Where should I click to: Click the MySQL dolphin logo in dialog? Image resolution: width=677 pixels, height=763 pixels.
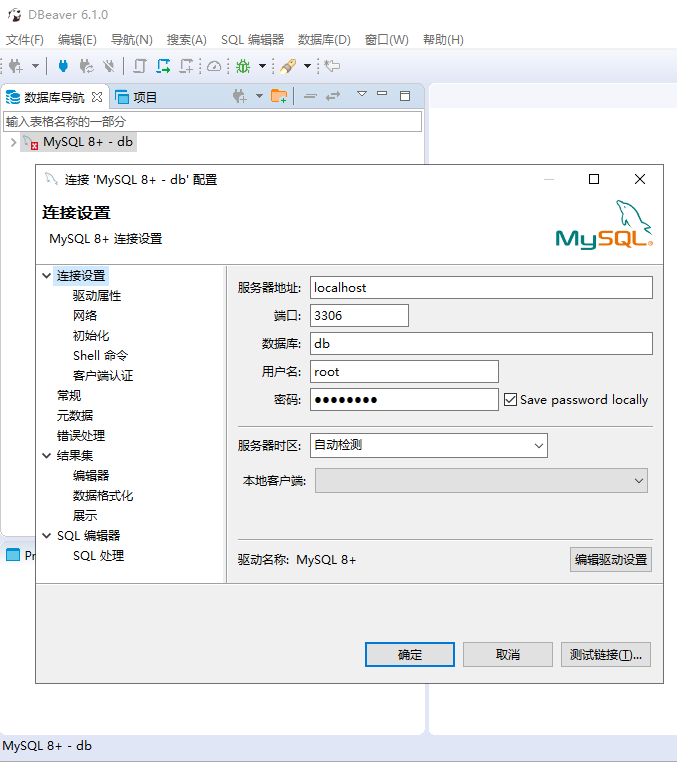[x=604, y=224]
